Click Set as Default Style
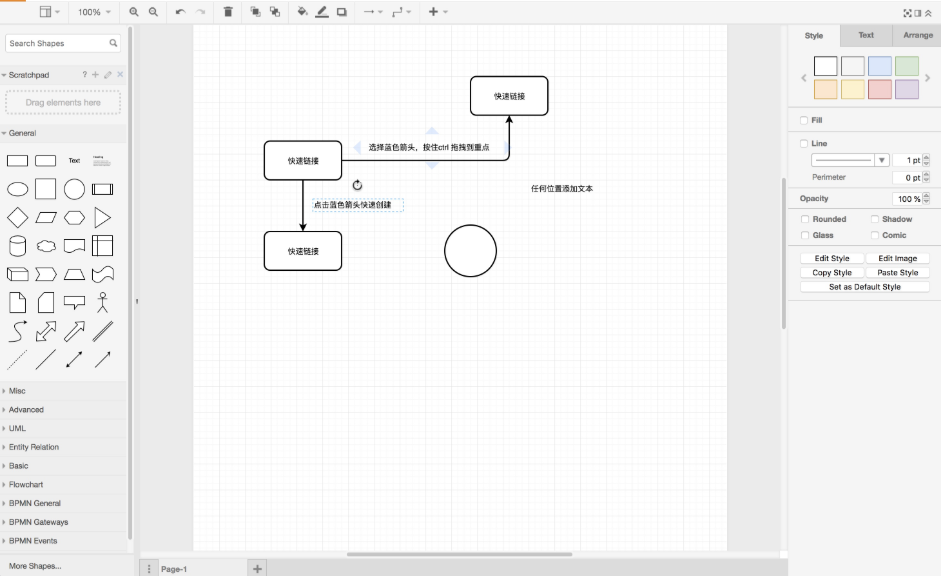941x576 pixels. point(864,286)
